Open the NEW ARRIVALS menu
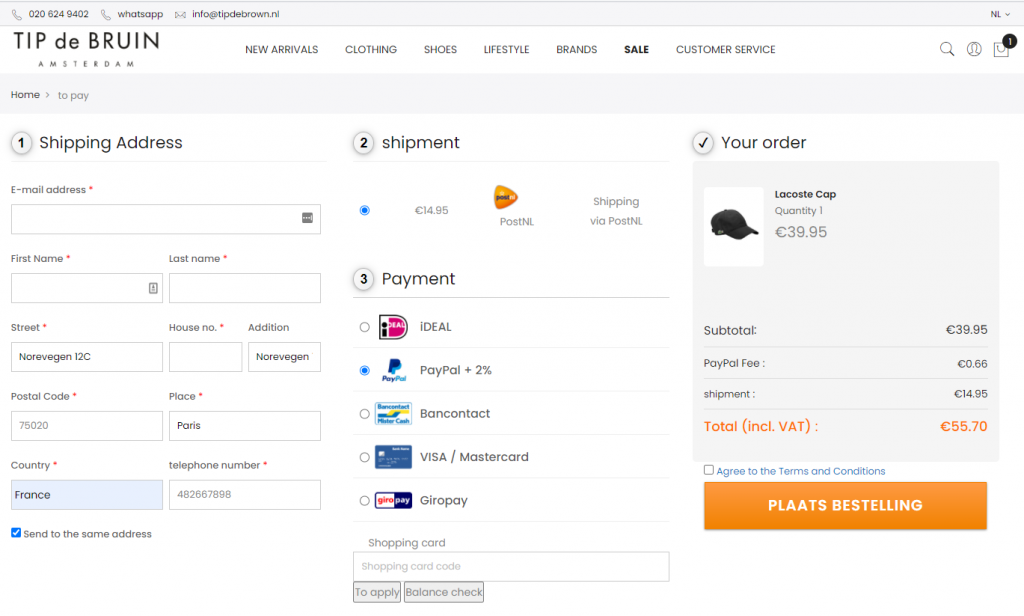 pos(281,50)
